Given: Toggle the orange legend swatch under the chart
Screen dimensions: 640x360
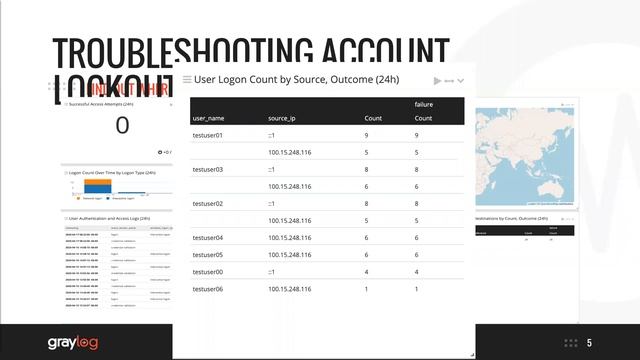Looking at the screenshot, I should [x=78, y=198].
